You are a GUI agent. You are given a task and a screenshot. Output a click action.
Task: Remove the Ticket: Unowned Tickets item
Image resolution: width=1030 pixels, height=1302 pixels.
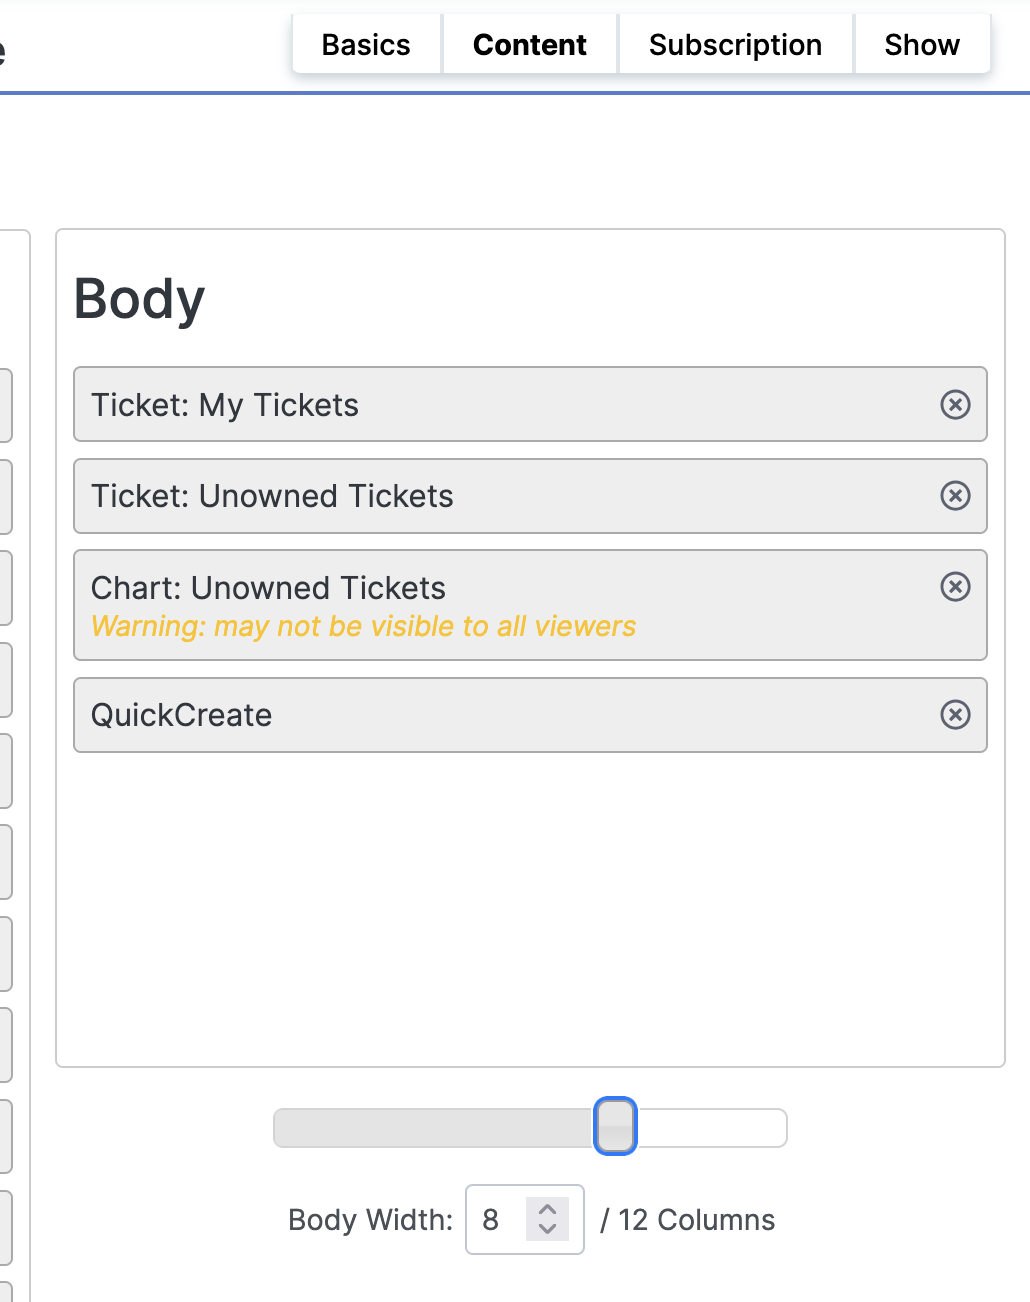(955, 495)
